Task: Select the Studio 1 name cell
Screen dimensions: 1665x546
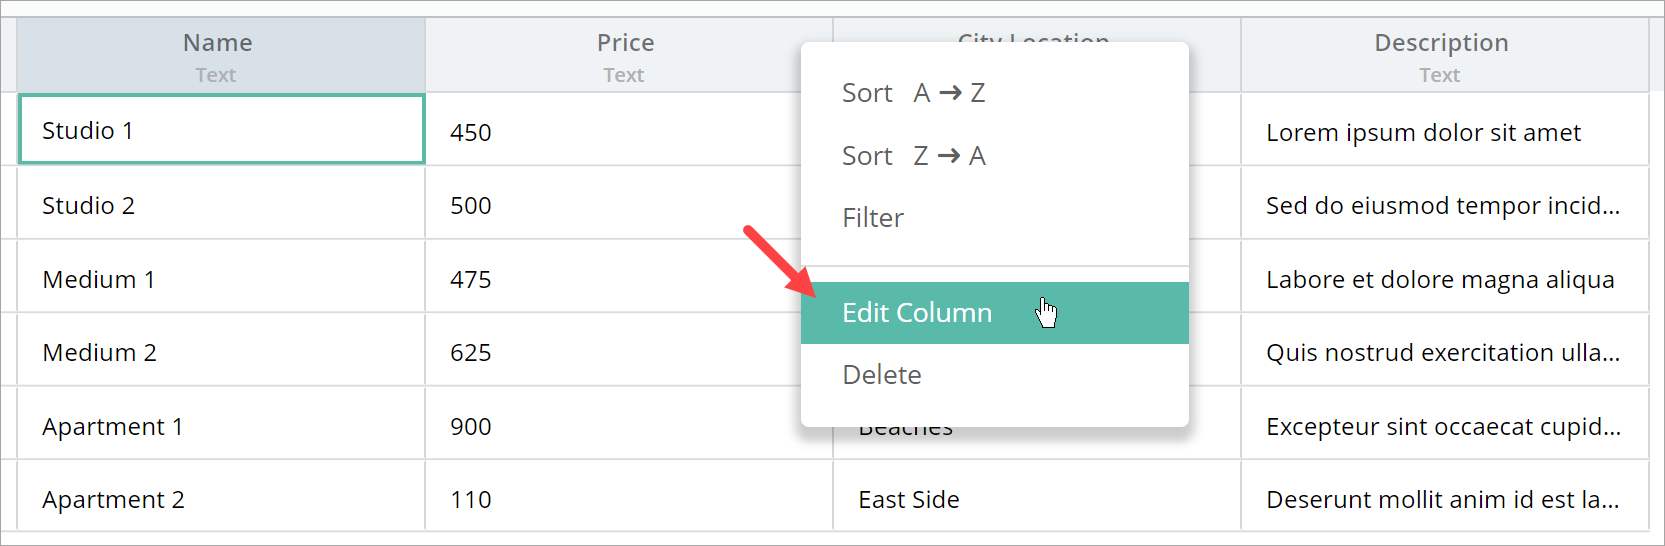Action: coord(222,130)
